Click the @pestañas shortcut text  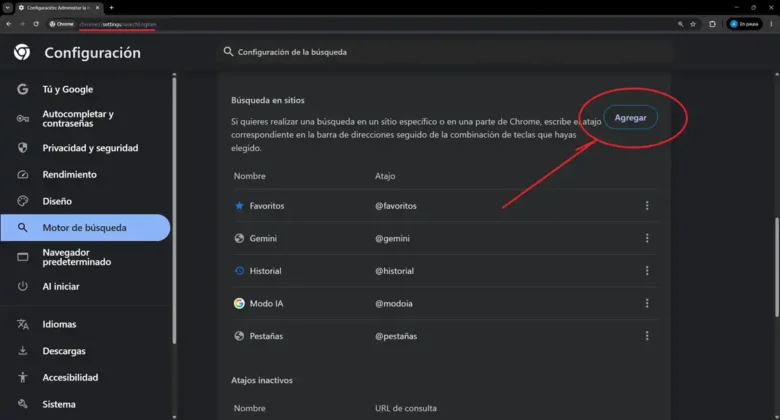tap(396, 336)
